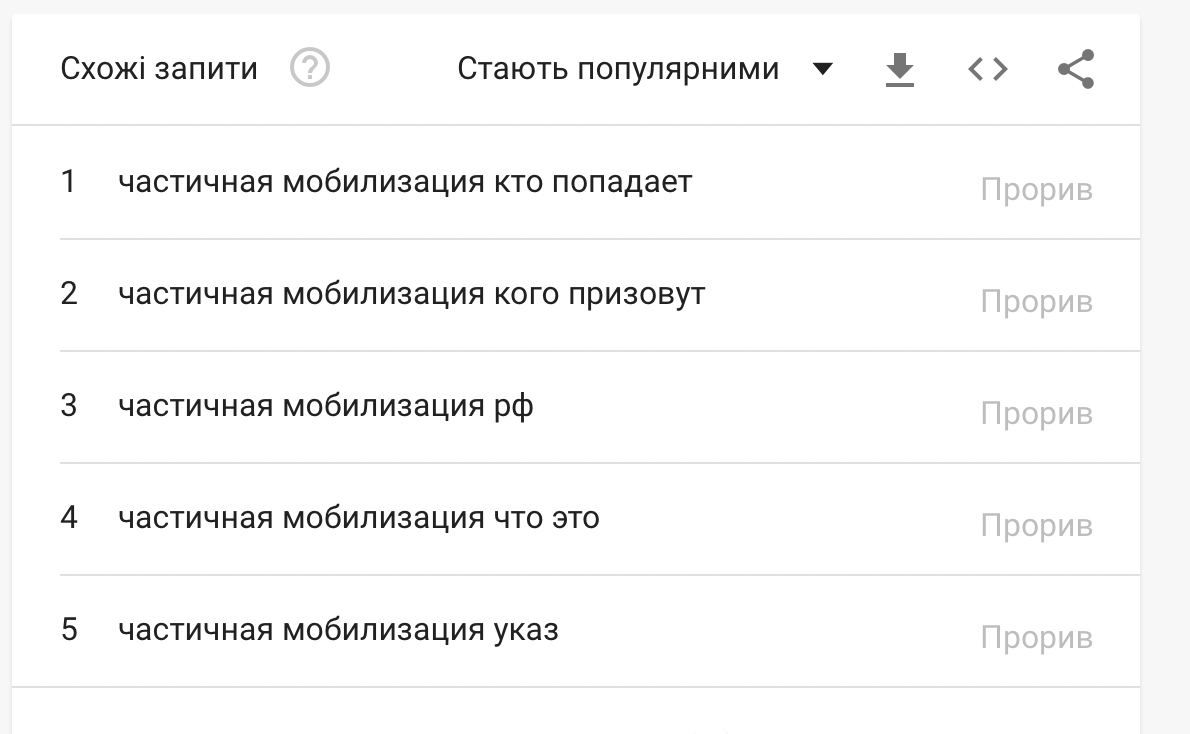
Task: Click Прорив in the указ query row
Action: tap(1036, 638)
